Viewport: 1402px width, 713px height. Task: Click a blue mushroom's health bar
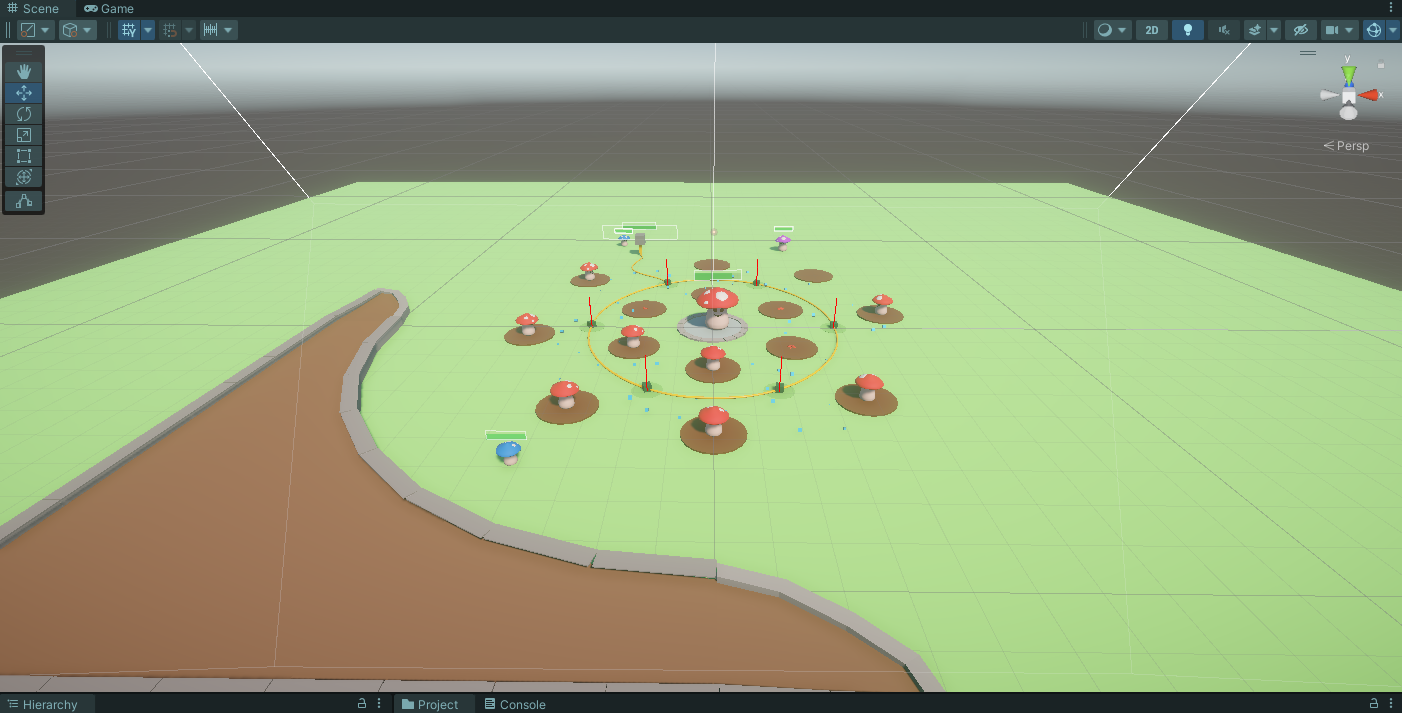[505, 436]
